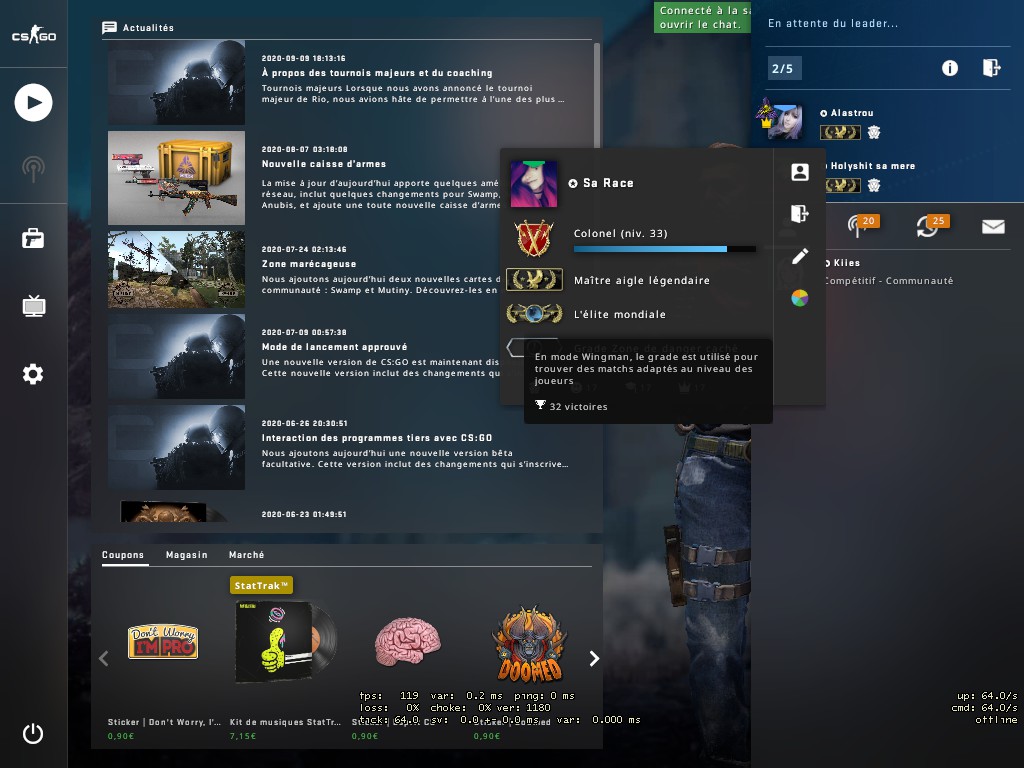Click the swamp map news thumbnail
This screenshot has height=768, width=1024.
click(x=176, y=269)
